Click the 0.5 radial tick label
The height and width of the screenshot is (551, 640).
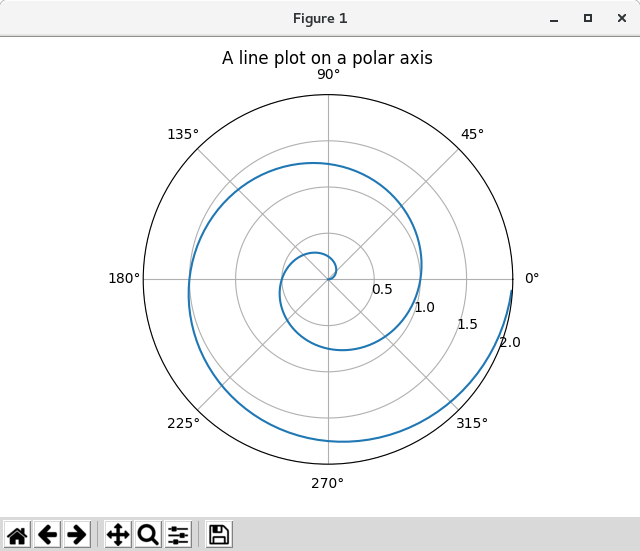382,289
